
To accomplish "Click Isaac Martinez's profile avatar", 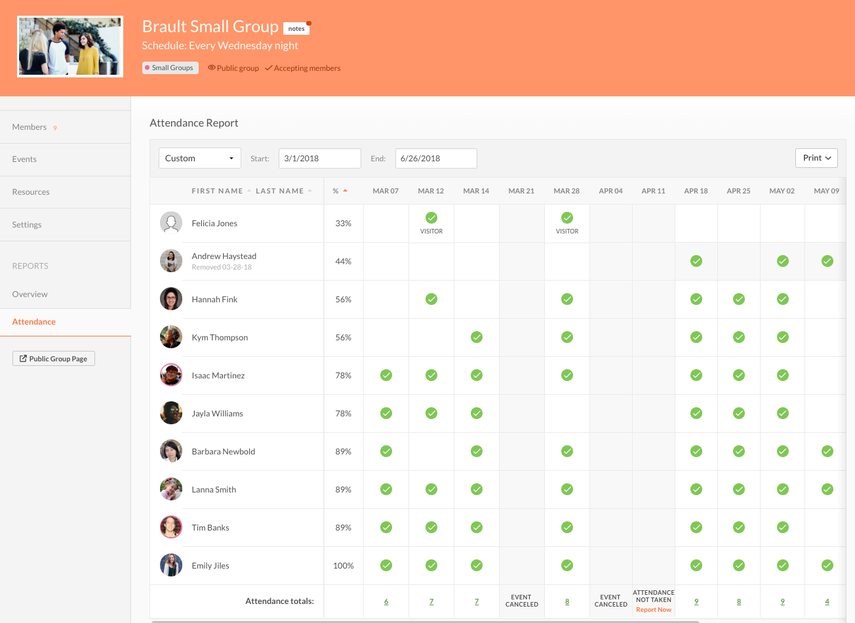I will coord(171,375).
